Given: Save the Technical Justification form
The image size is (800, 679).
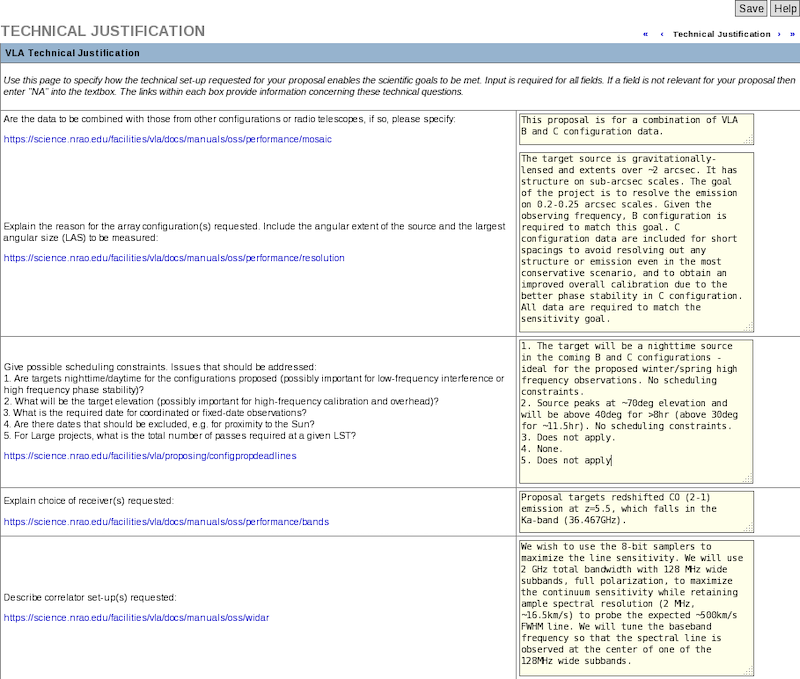Looking at the screenshot, I should click(x=750, y=8).
